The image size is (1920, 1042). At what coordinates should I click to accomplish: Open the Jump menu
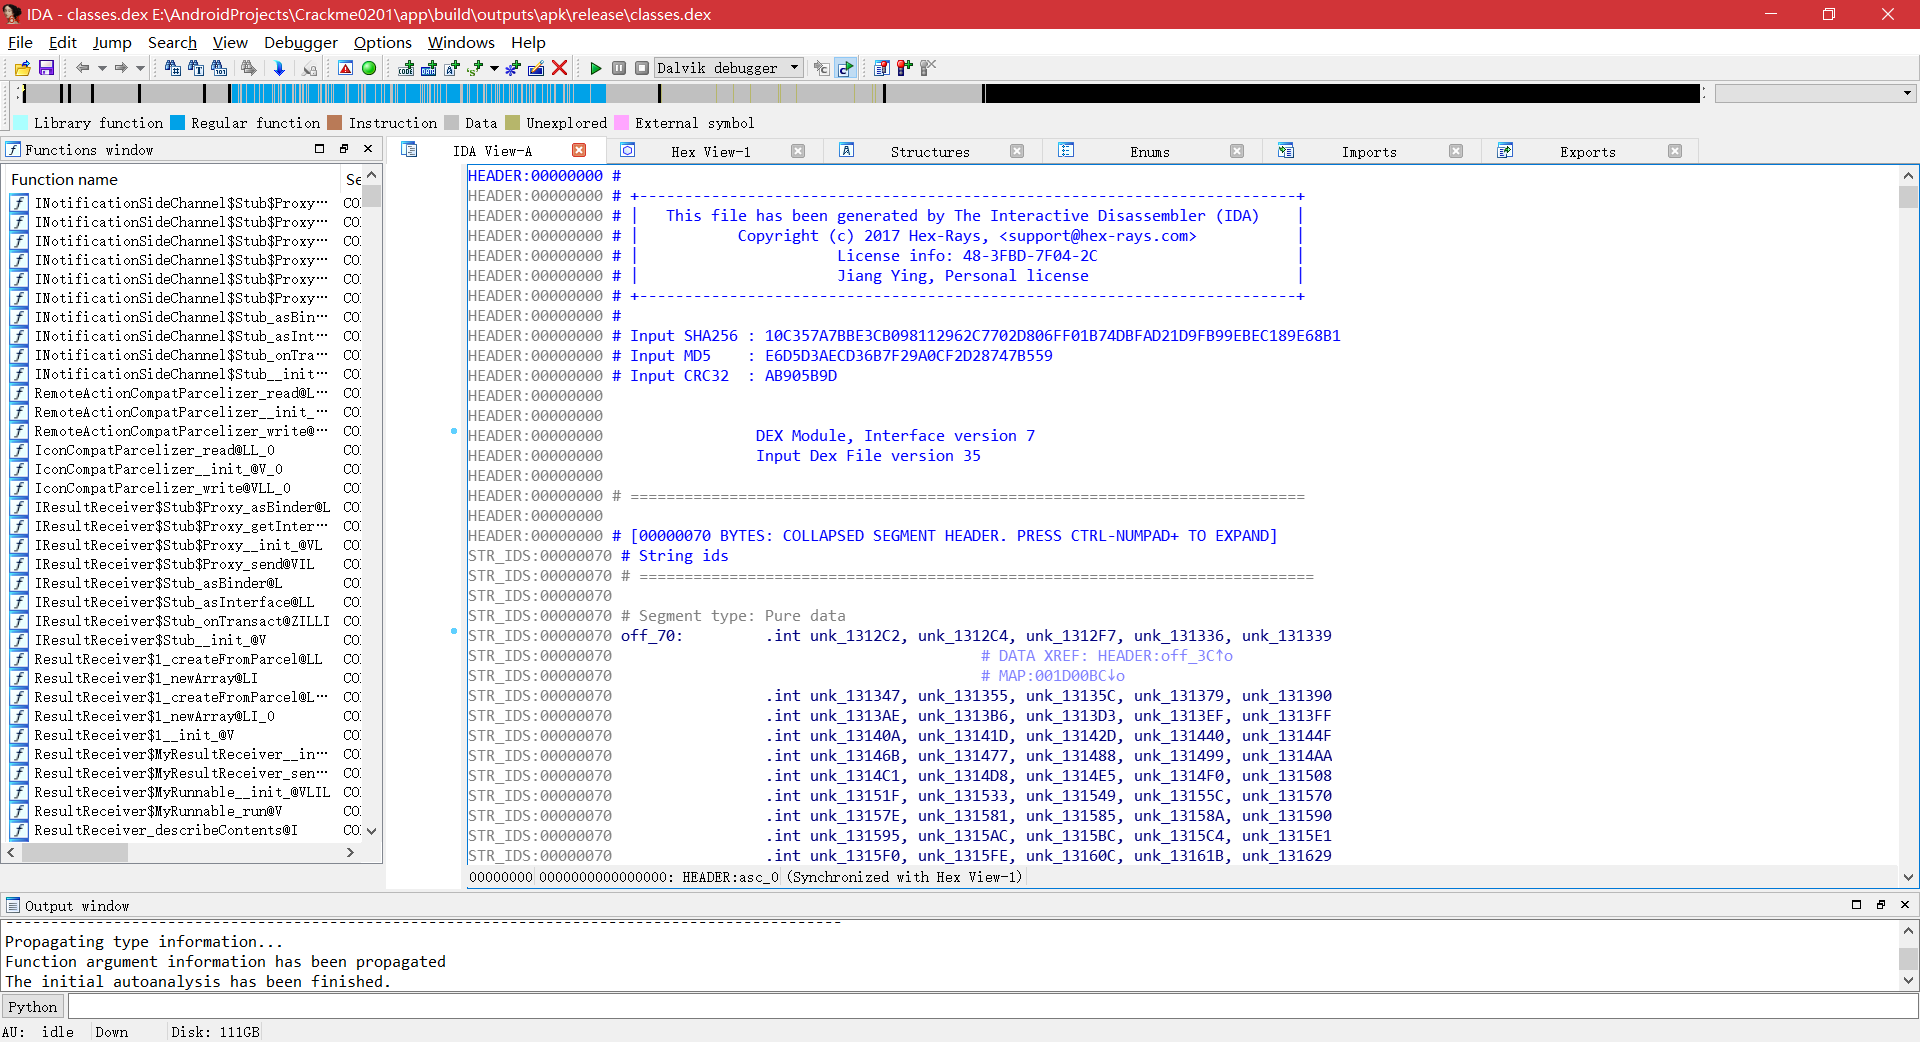click(x=112, y=42)
